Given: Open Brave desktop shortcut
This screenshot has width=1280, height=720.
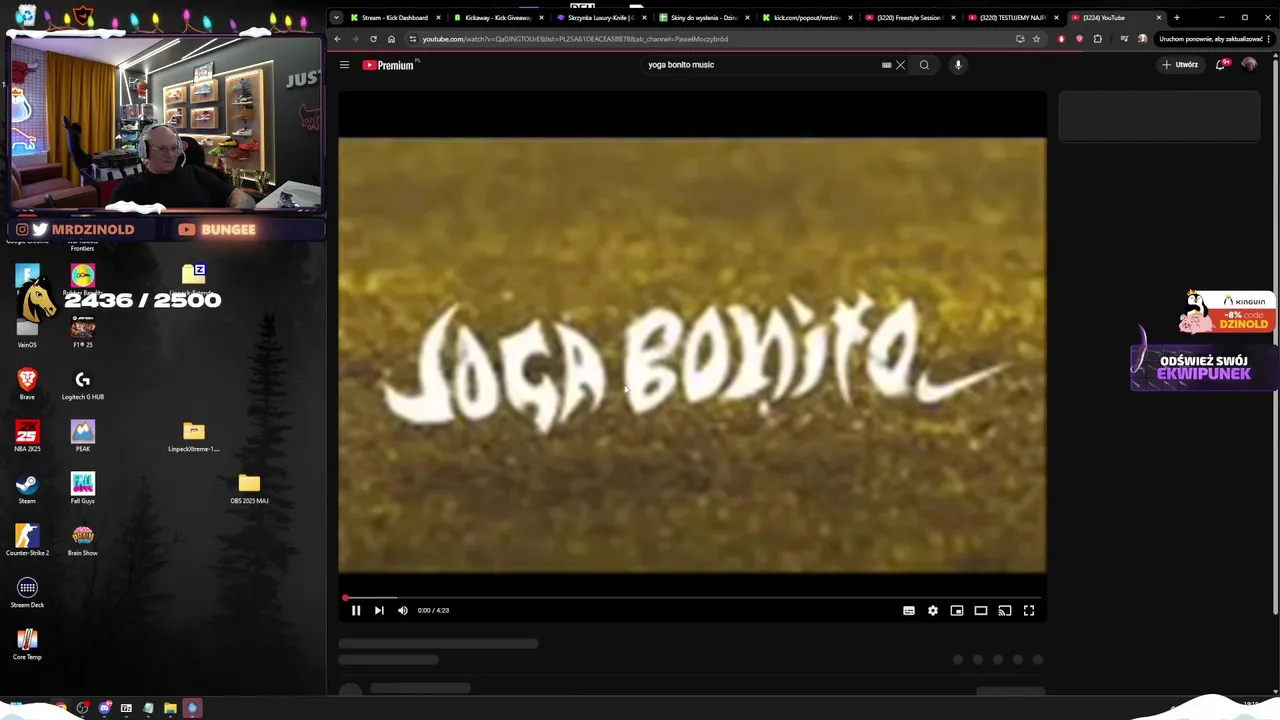Looking at the screenshot, I should 27,383.
